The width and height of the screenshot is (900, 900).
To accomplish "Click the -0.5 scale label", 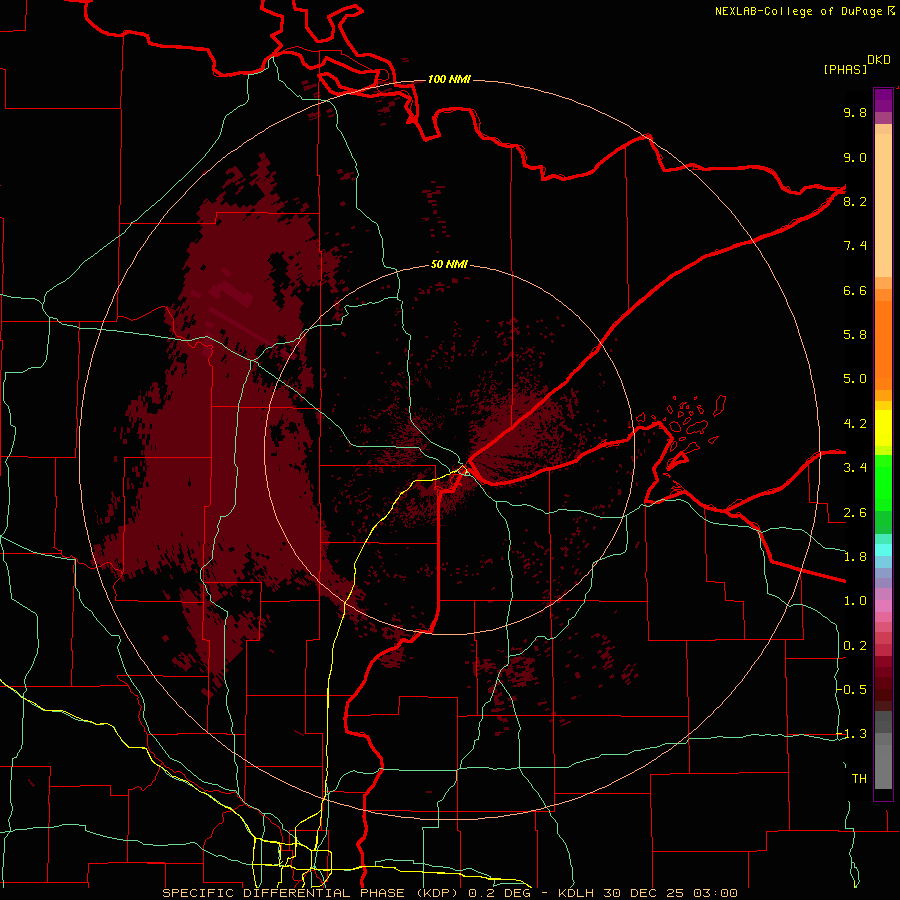I will coord(853,690).
